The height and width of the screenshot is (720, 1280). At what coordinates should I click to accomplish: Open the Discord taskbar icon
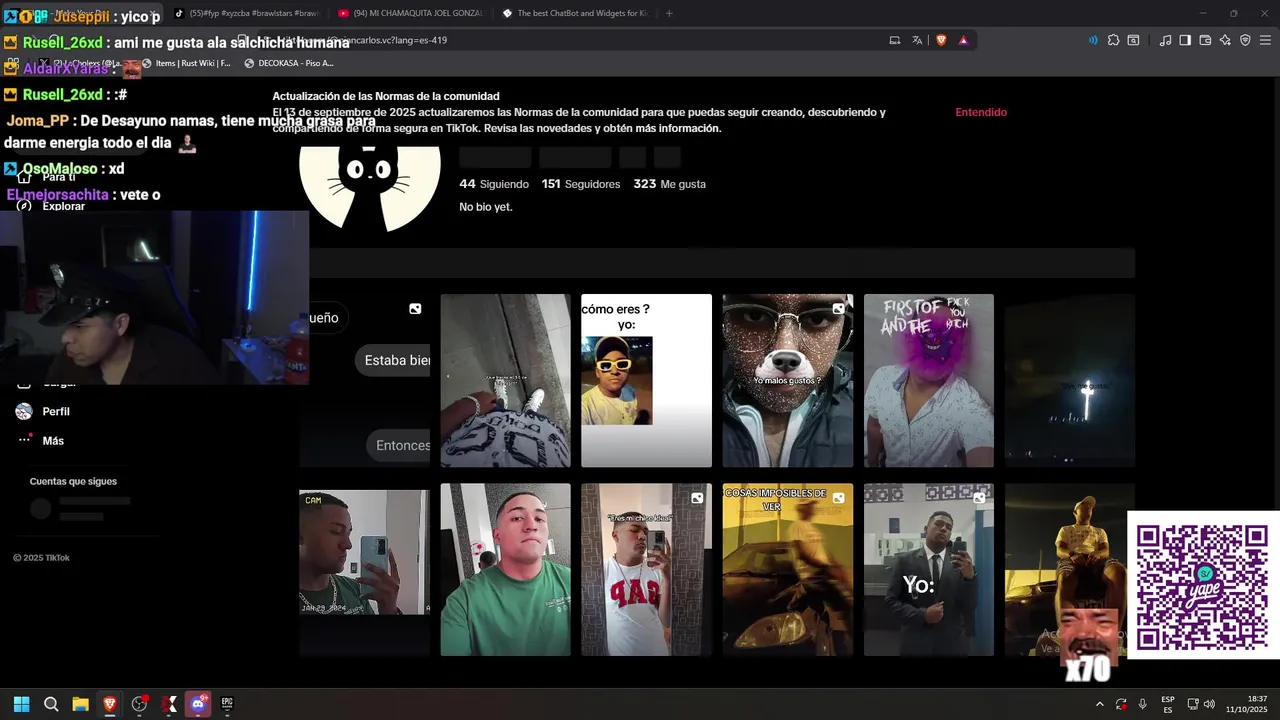(x=198, y=704)
